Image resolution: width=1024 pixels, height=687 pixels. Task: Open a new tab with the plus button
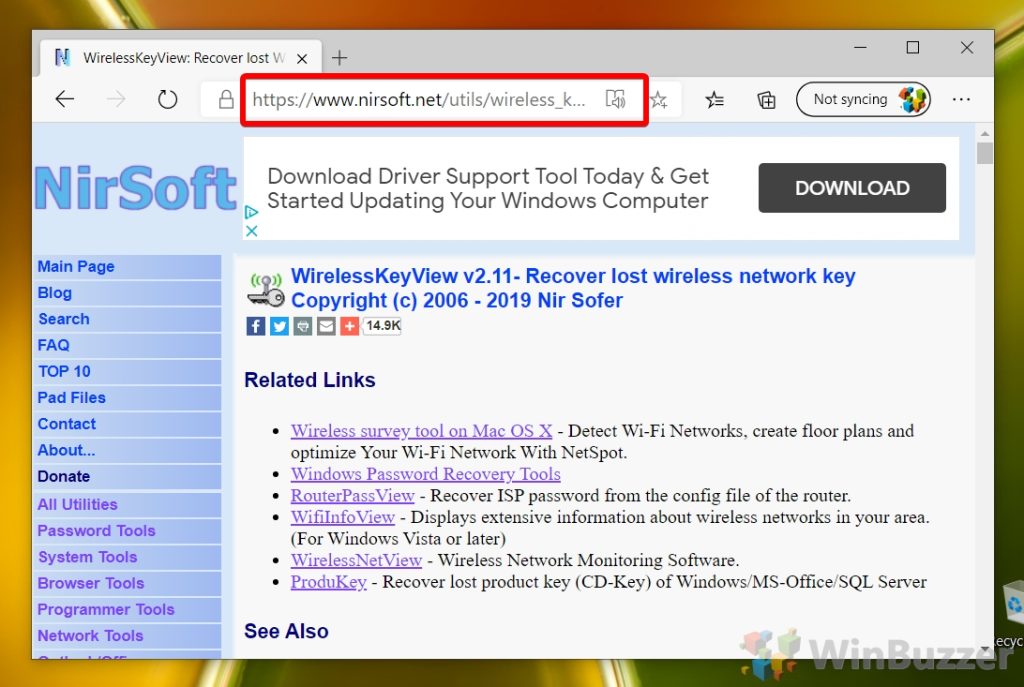pos(340,58)
